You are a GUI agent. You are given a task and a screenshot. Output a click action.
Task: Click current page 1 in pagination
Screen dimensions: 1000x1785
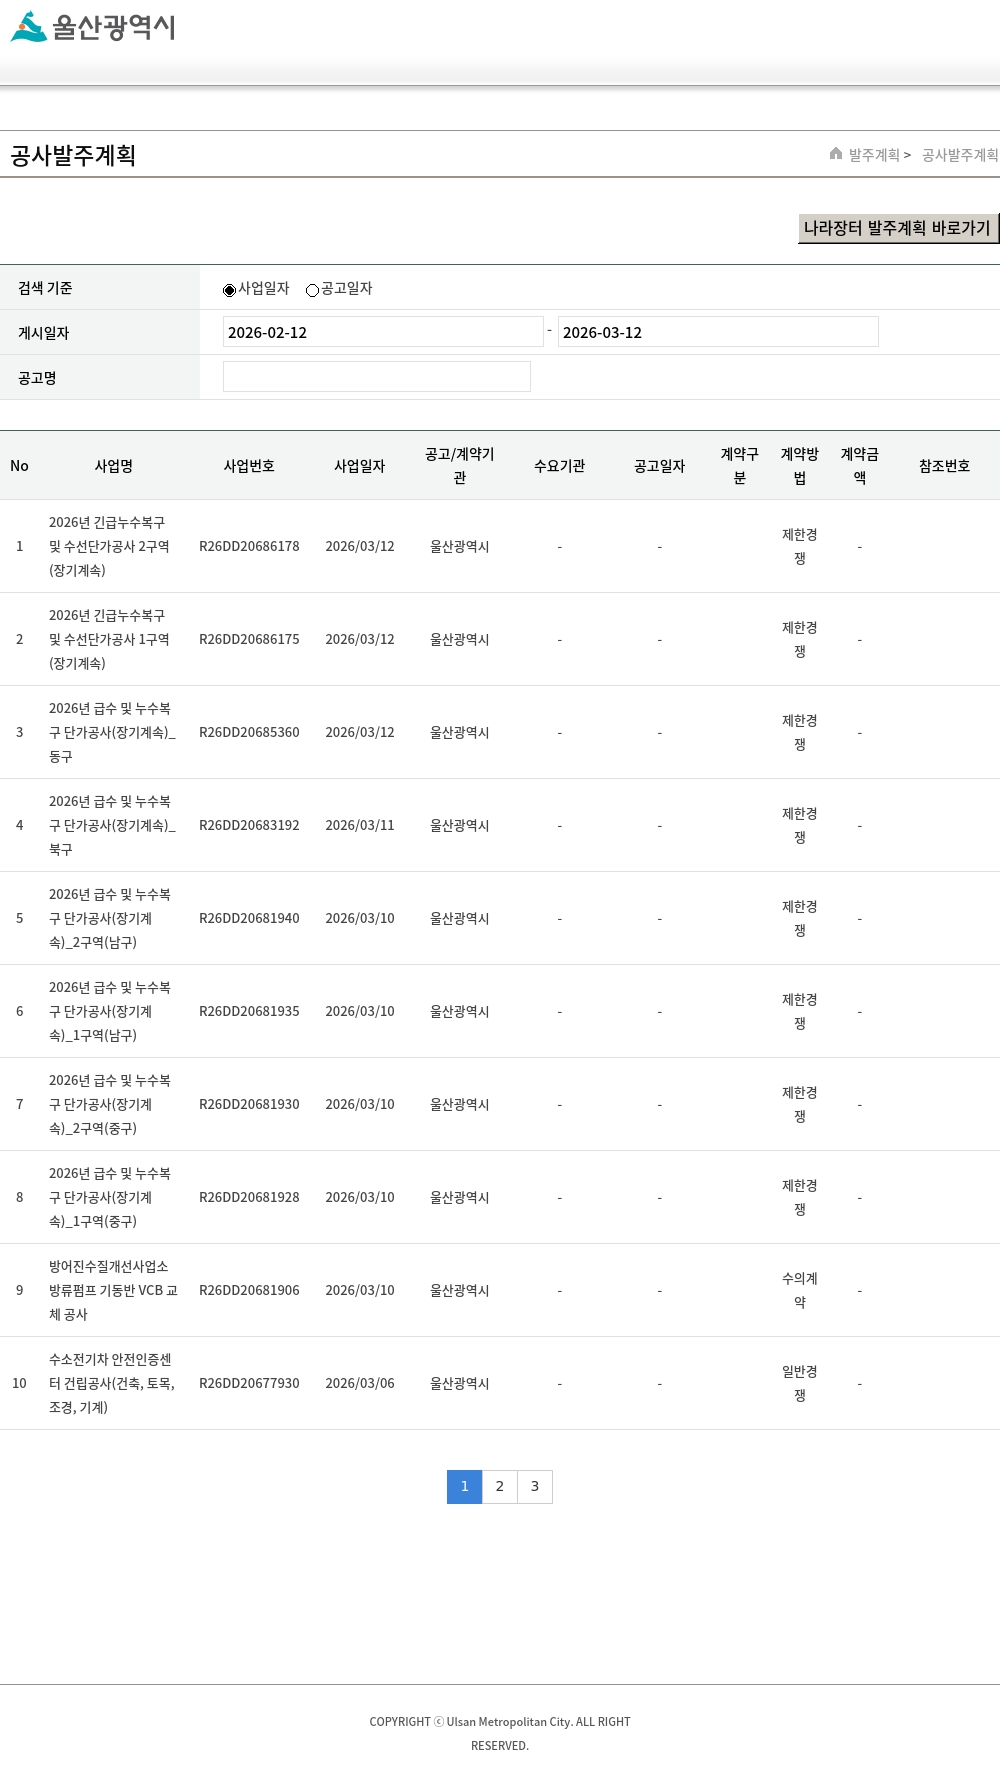point(464,1486)
